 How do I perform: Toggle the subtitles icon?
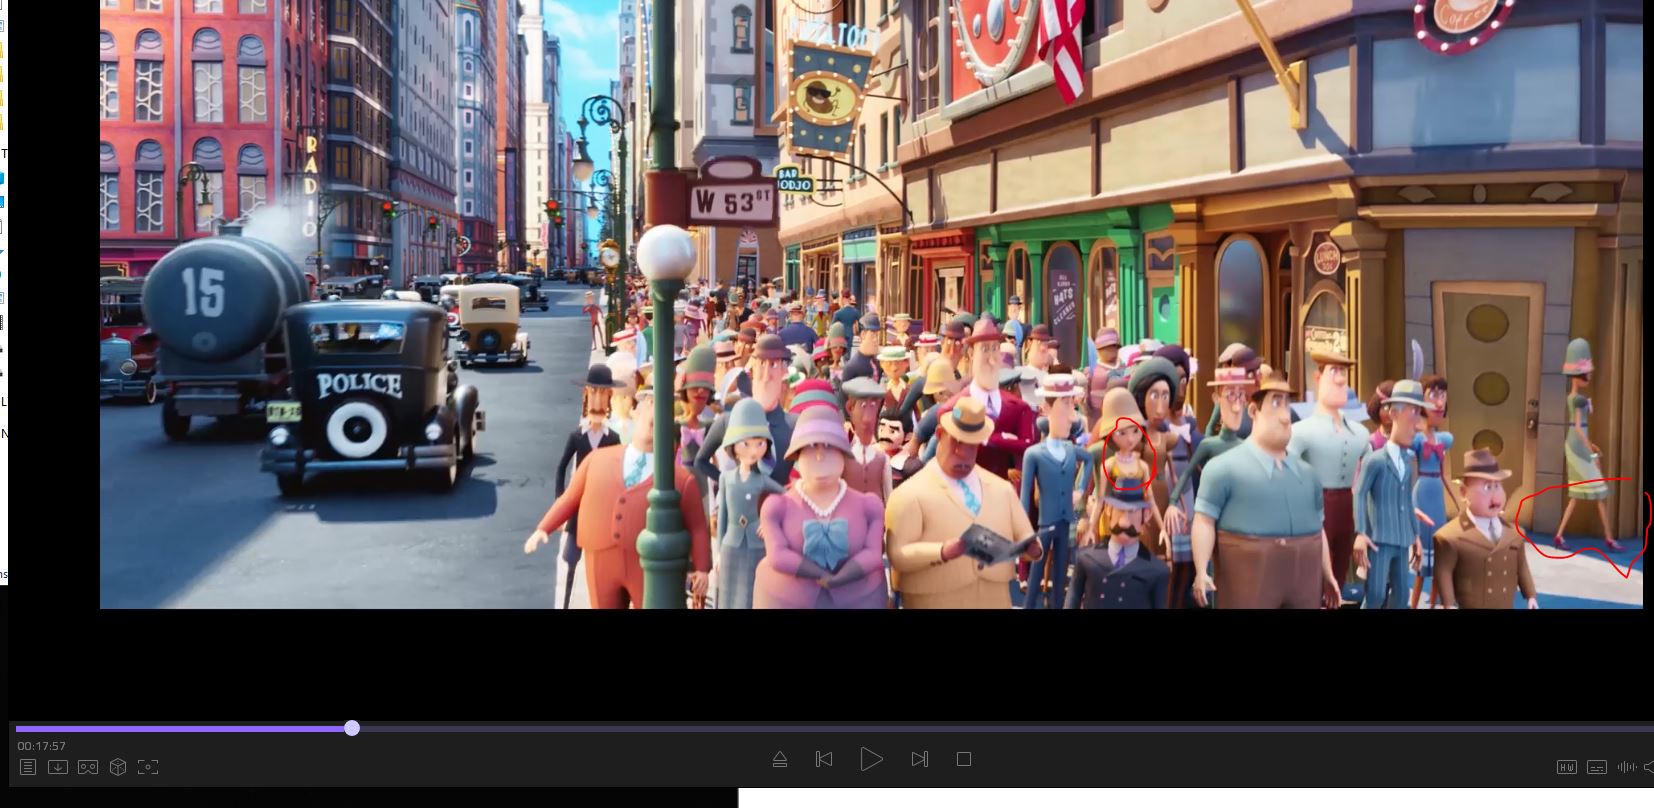(1597, 767)
